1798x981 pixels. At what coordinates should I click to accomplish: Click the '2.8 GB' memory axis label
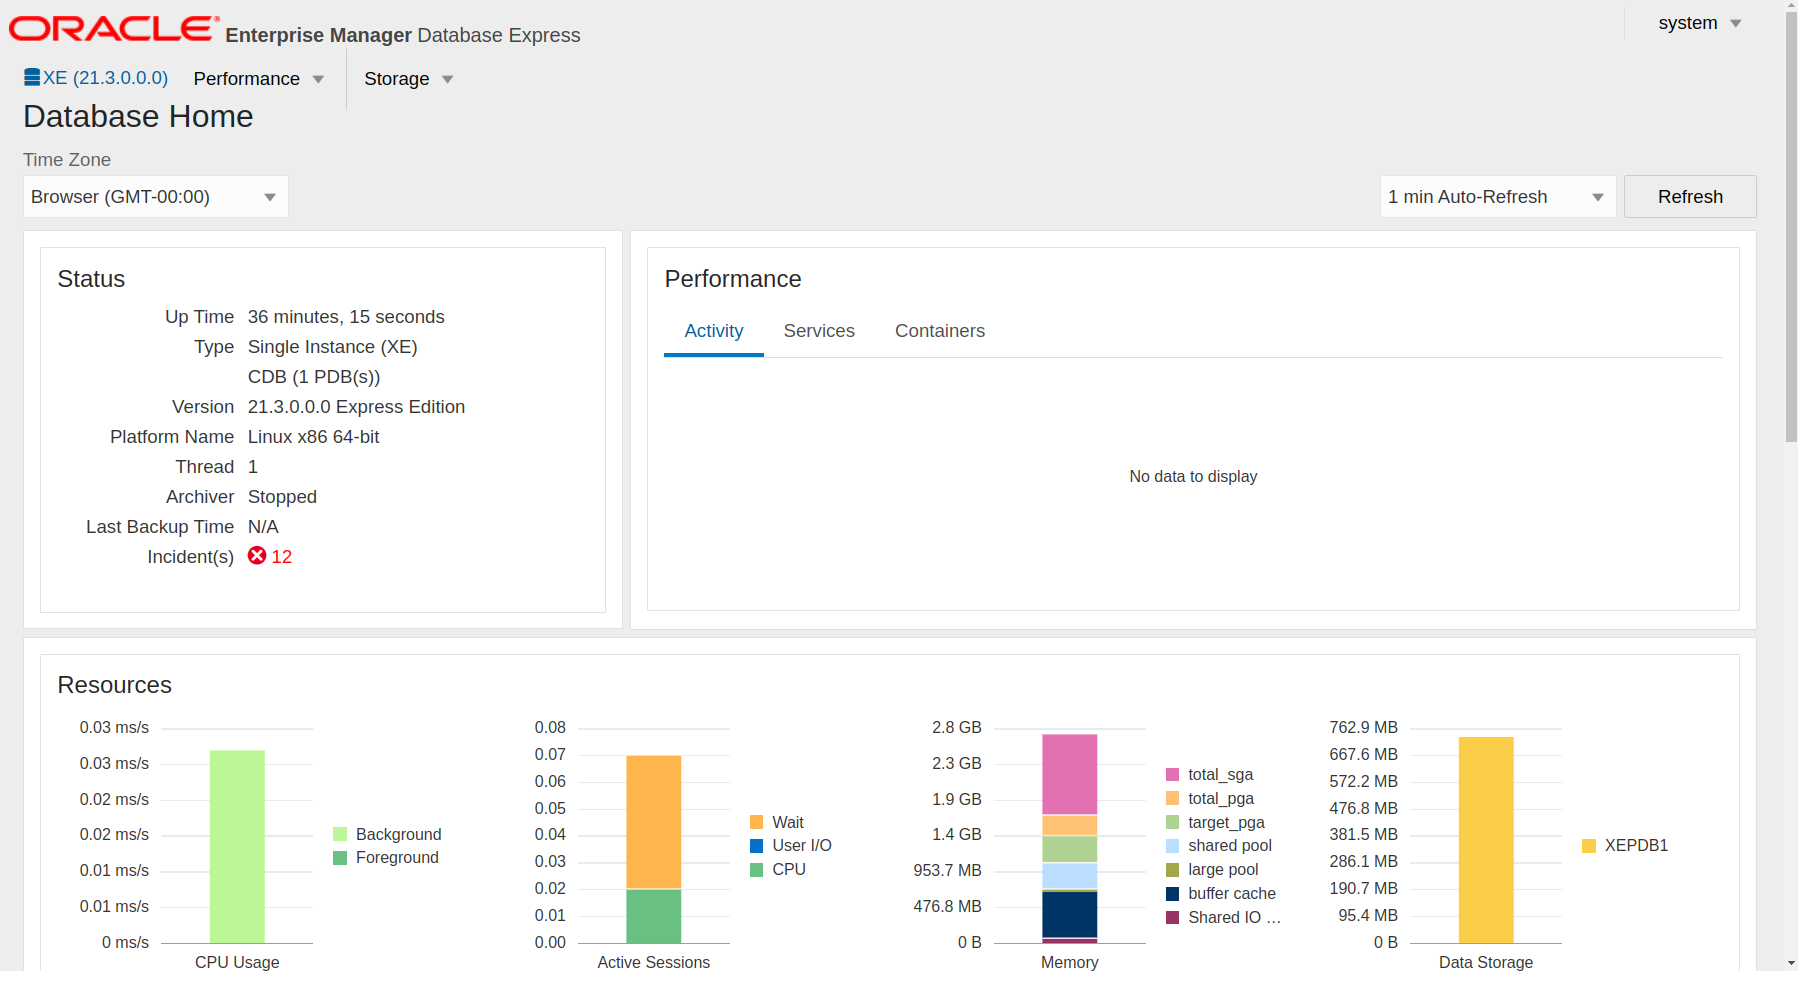point(957,728)
